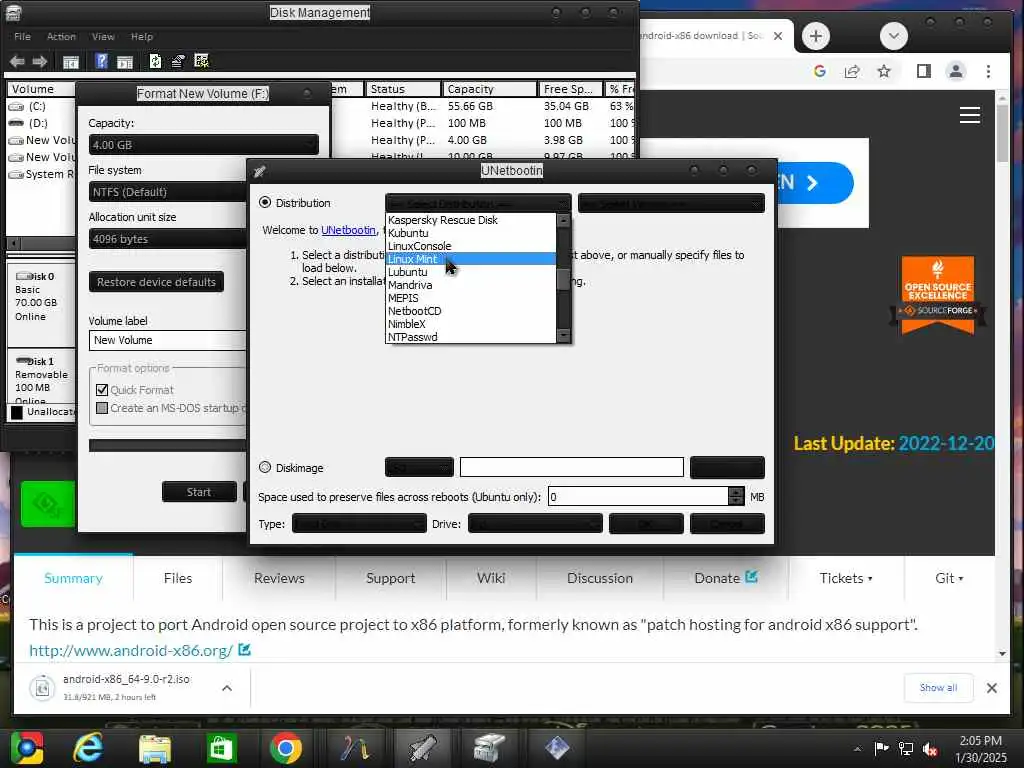Switch to the Files tab on SourceForge
Screen dimensions: 1024x768
coord(178,578)
